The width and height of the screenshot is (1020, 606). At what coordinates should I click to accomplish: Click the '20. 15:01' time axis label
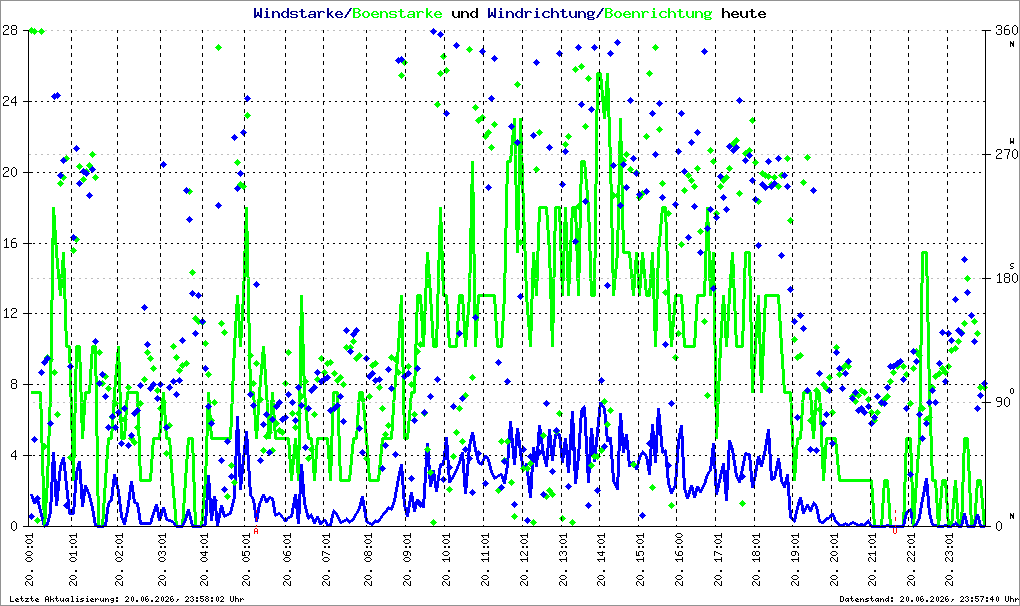(x=640, y=560)
